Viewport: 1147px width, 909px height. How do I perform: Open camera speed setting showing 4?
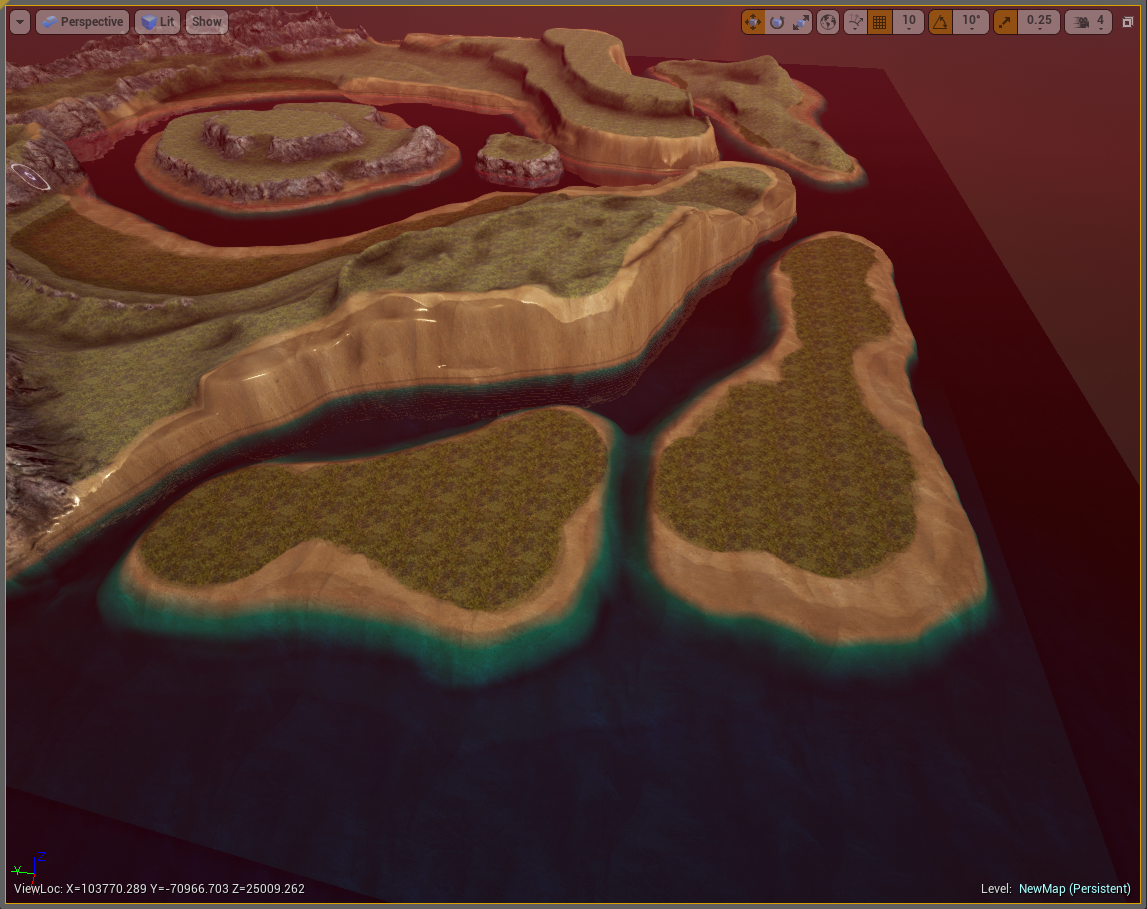[x=1088, y=22]
